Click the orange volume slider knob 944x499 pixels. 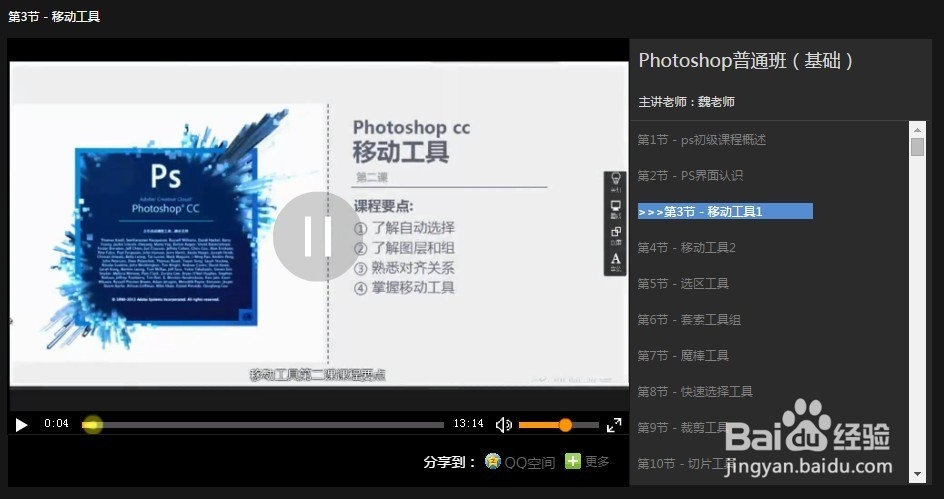click(x=565, y=425)
